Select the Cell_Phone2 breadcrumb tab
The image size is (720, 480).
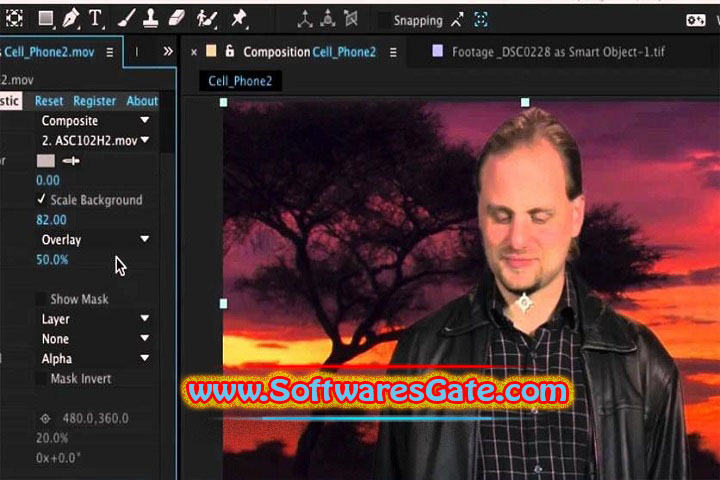coord(240,81)
